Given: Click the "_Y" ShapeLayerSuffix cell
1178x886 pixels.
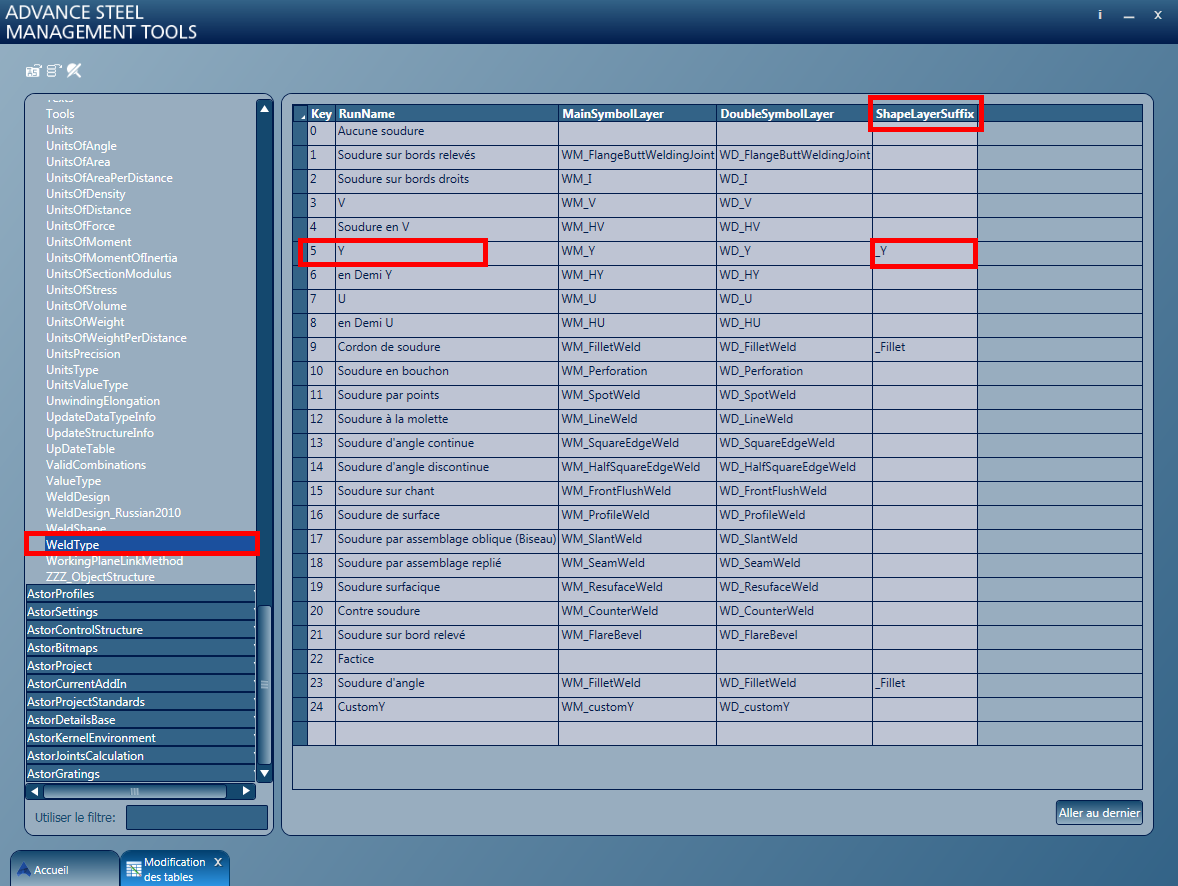Looking at the screenshot, I should coord(925,252).
